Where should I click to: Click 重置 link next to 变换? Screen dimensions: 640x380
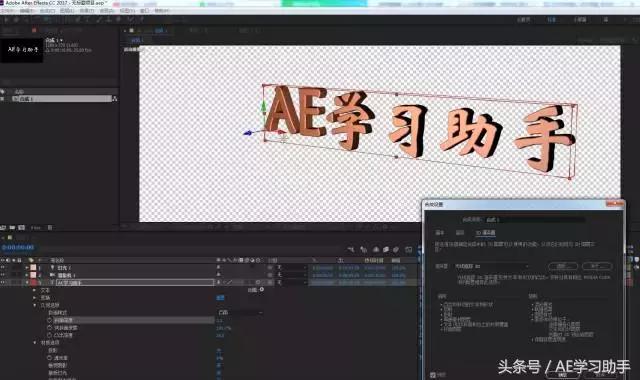pyautogui.click(x=220, y=298)
